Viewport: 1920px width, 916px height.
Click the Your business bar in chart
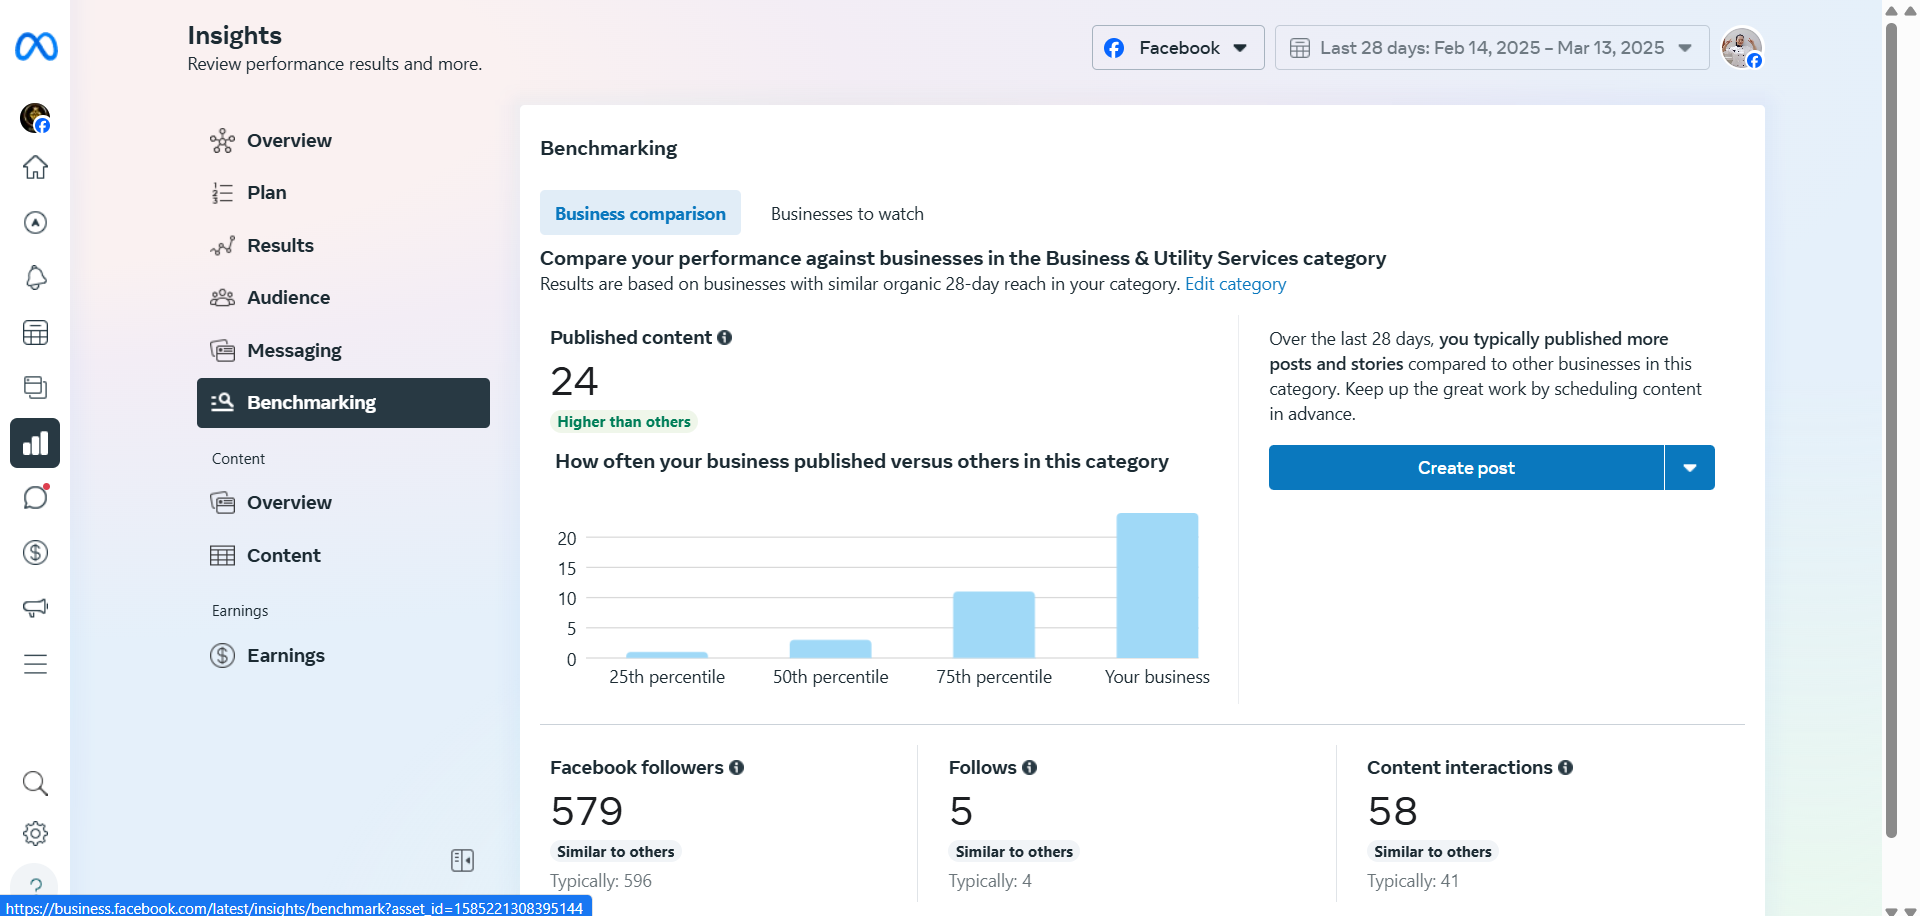1157,586
